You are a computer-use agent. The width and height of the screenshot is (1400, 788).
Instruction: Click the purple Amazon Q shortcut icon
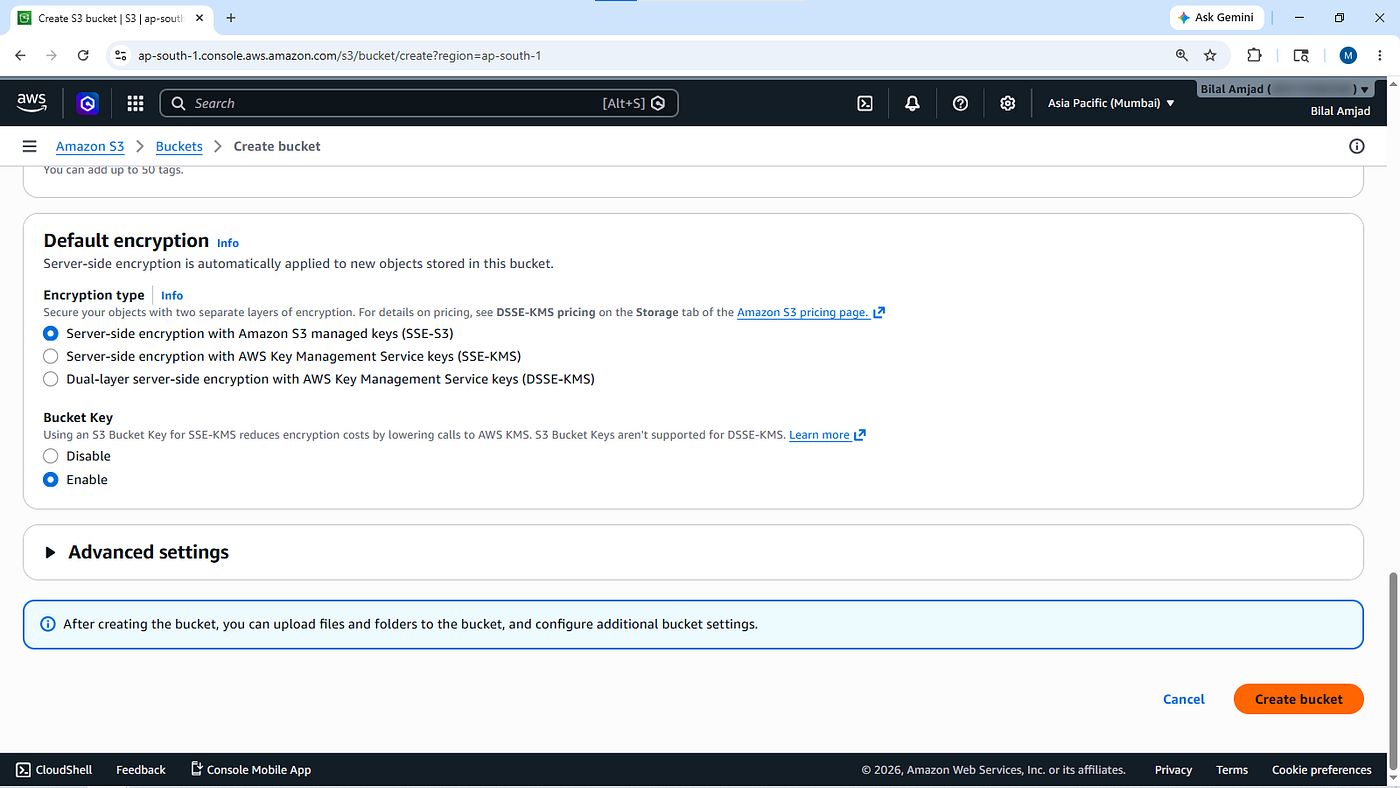[88, 103]
